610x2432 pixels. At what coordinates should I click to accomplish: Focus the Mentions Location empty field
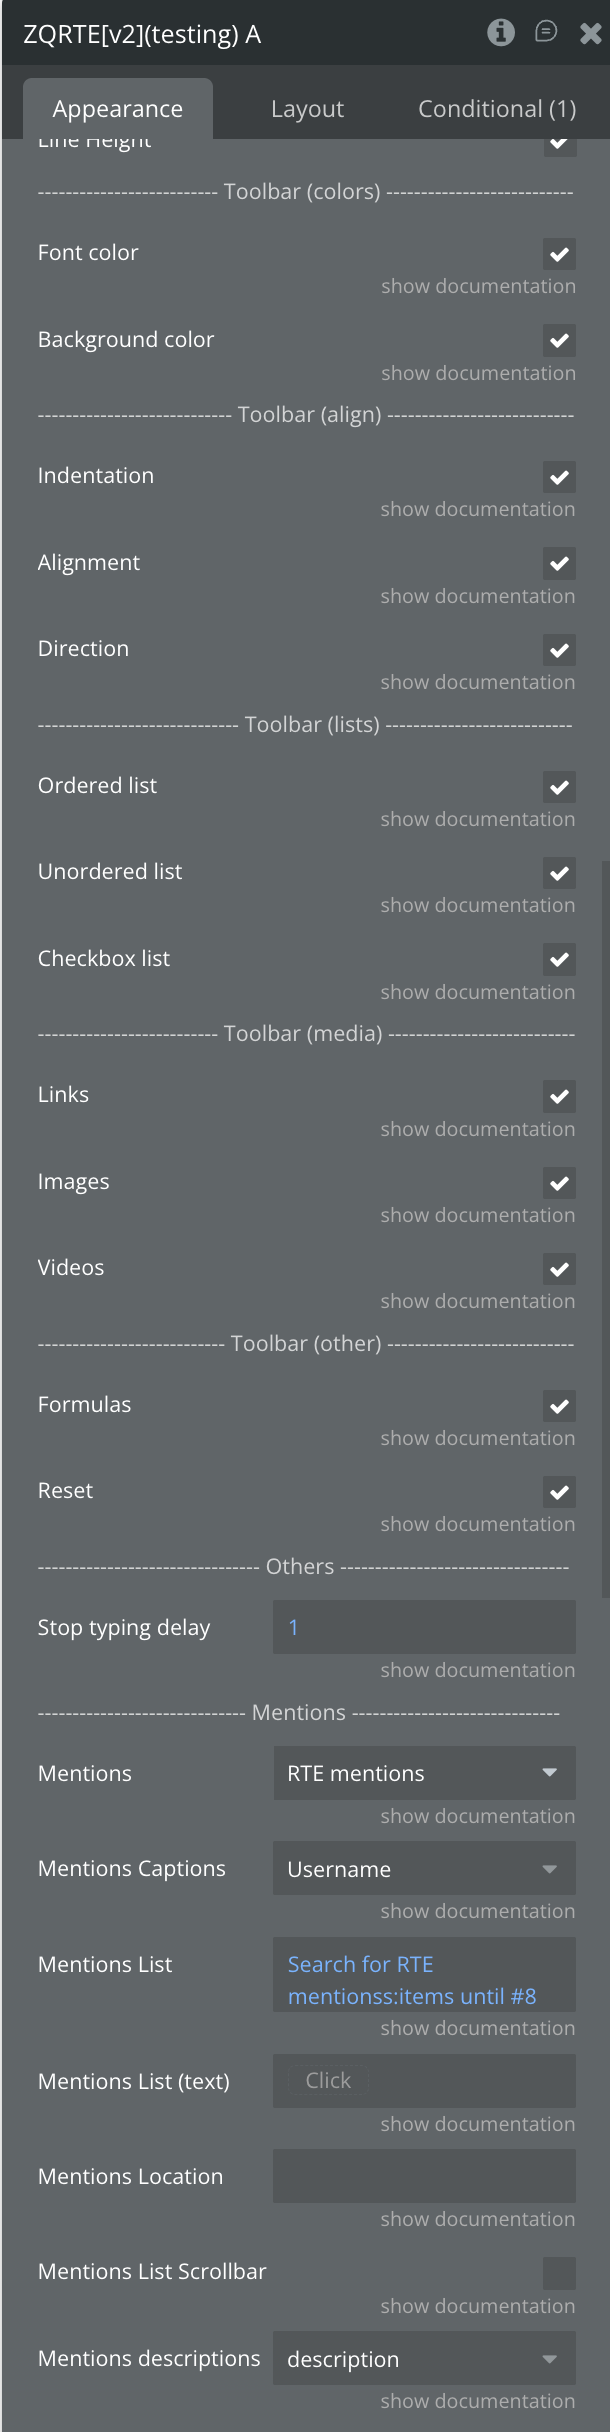point(424,2176)
